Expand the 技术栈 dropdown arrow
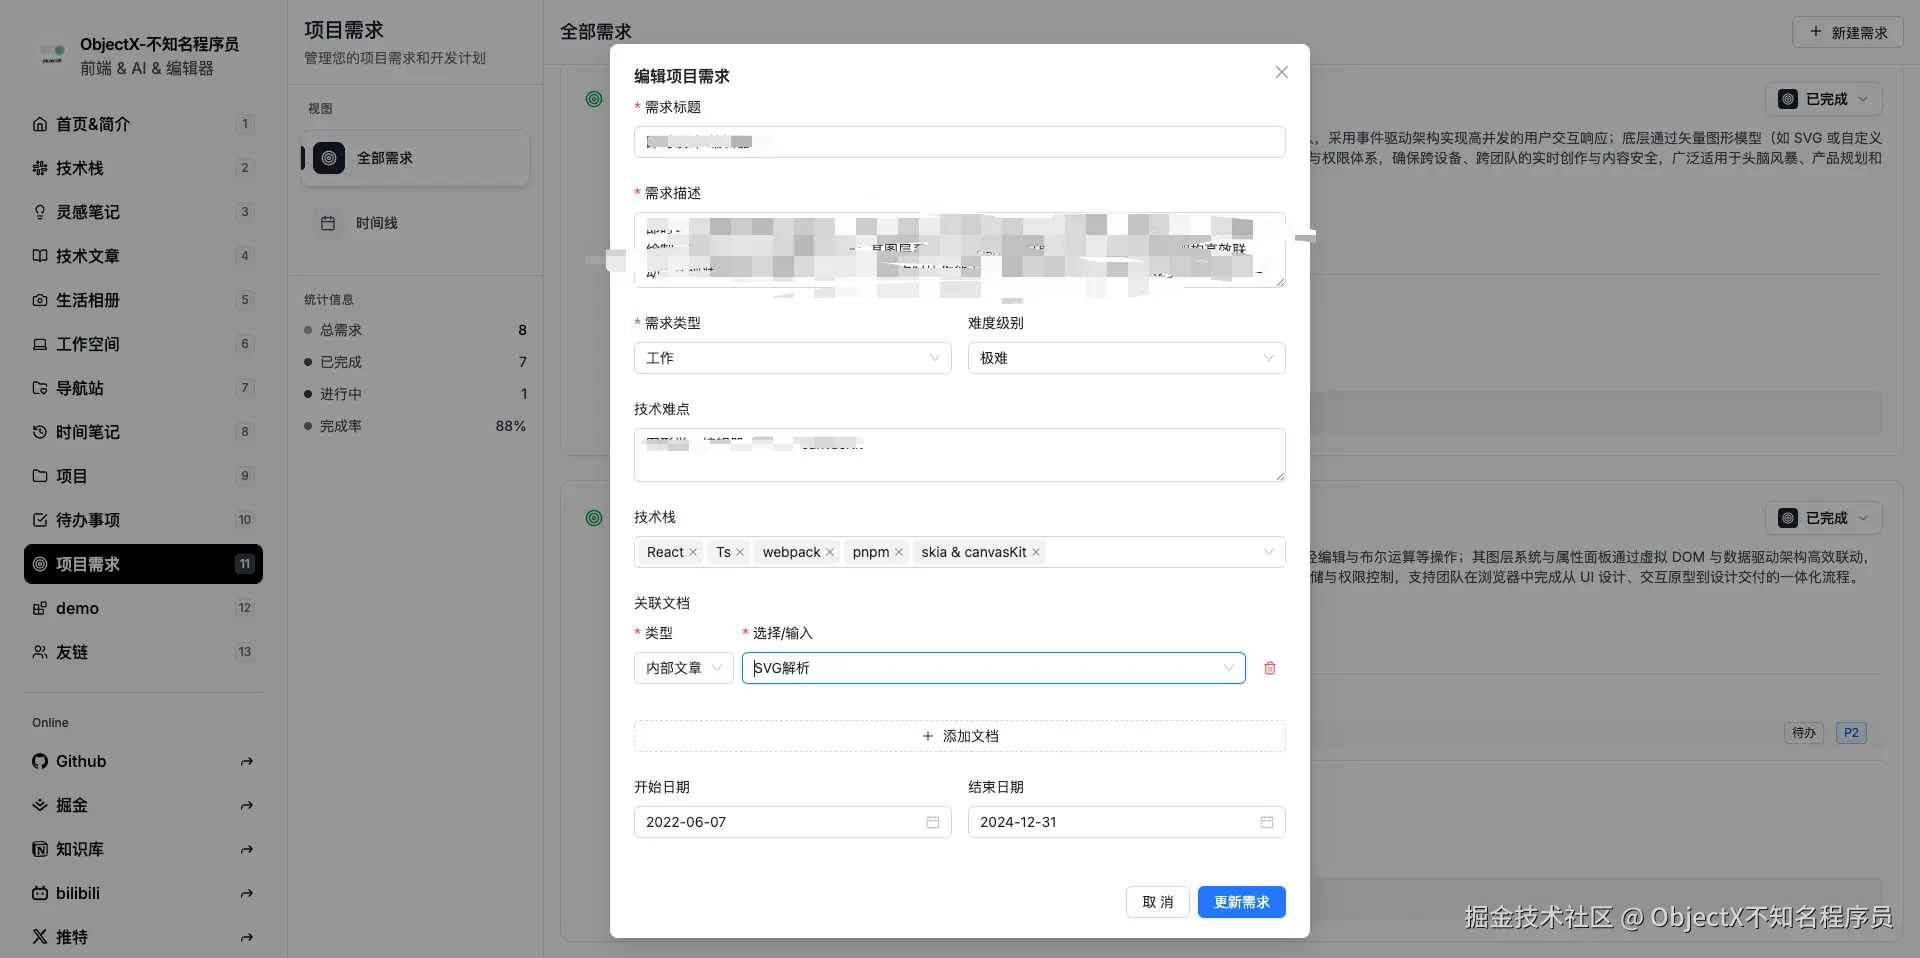This screenshot has height=958, width=1920. [1268, 552]
